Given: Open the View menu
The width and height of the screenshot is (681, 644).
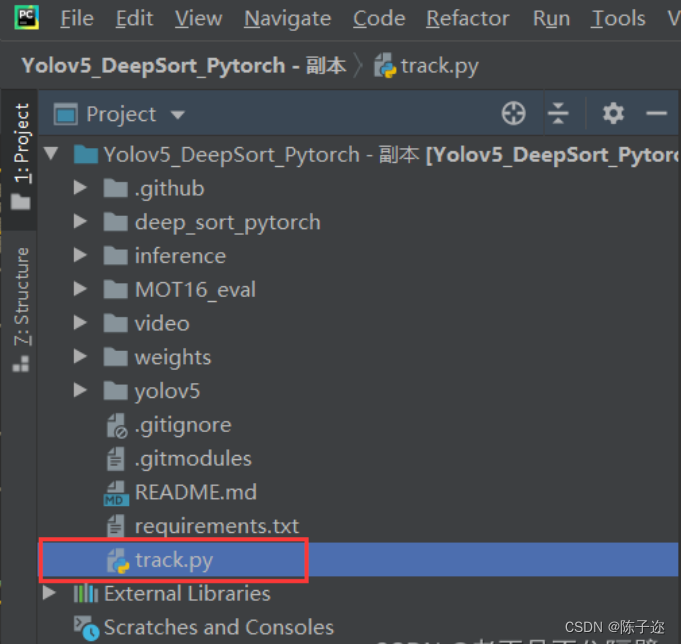Looking at the screenshot, I should (x=198, y=18).
